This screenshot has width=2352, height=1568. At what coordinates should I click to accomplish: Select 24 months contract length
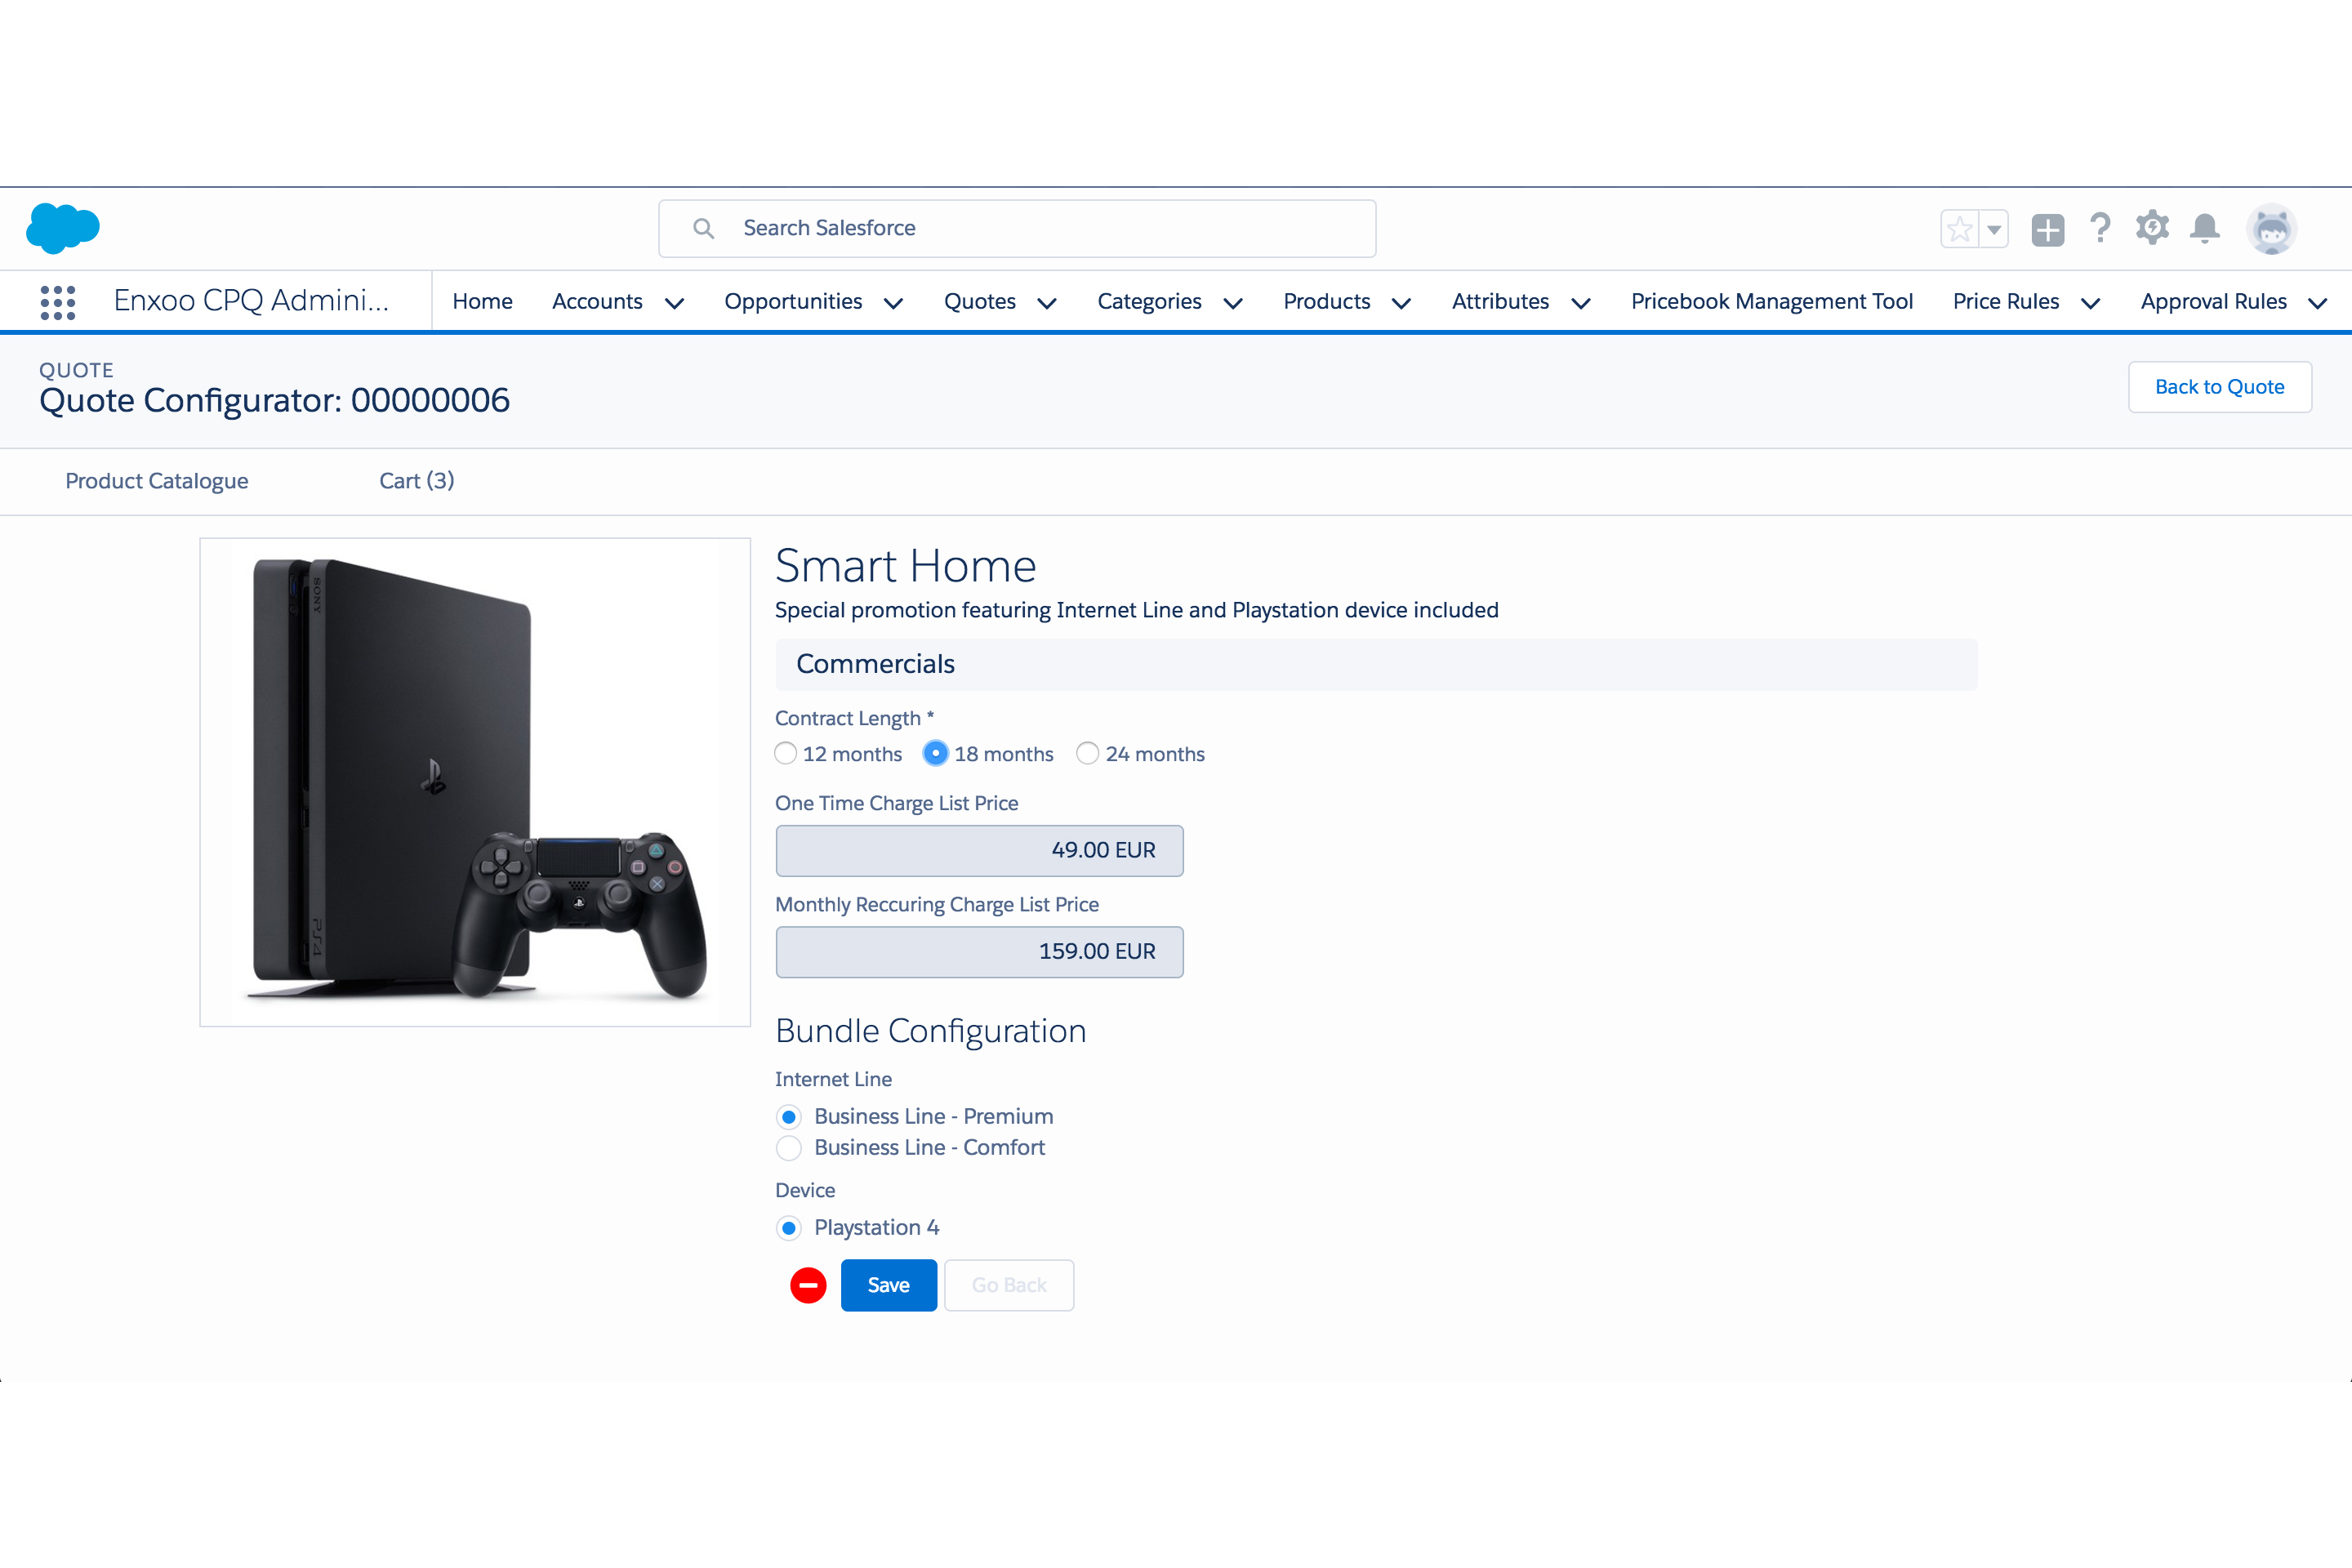coord(1087,754)
